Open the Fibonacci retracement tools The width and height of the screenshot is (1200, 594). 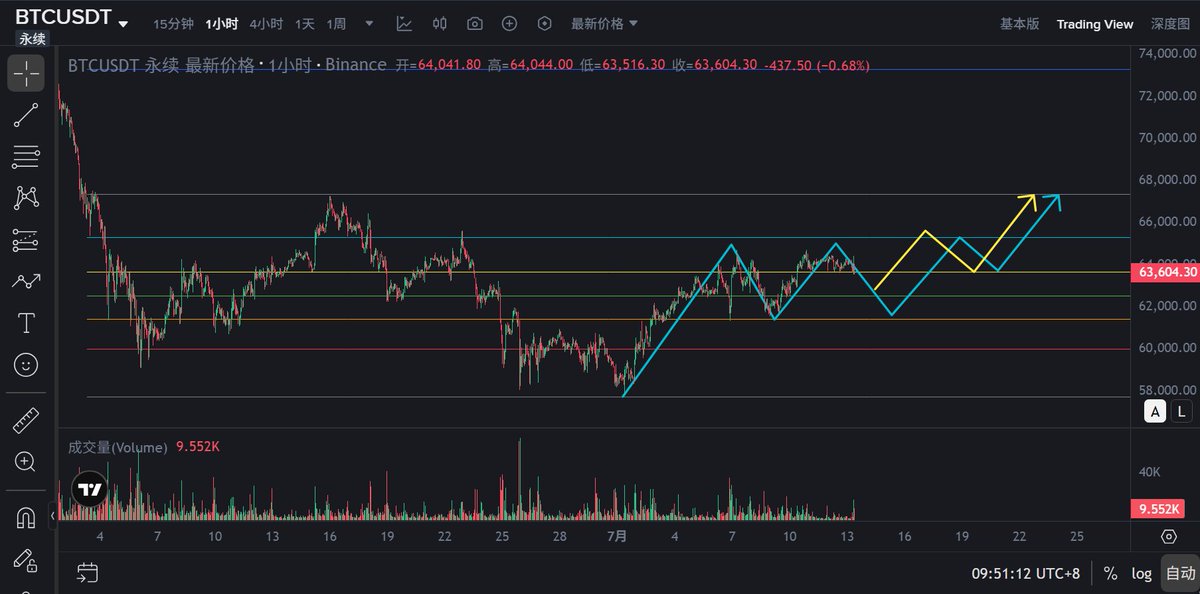pos(26,157)
